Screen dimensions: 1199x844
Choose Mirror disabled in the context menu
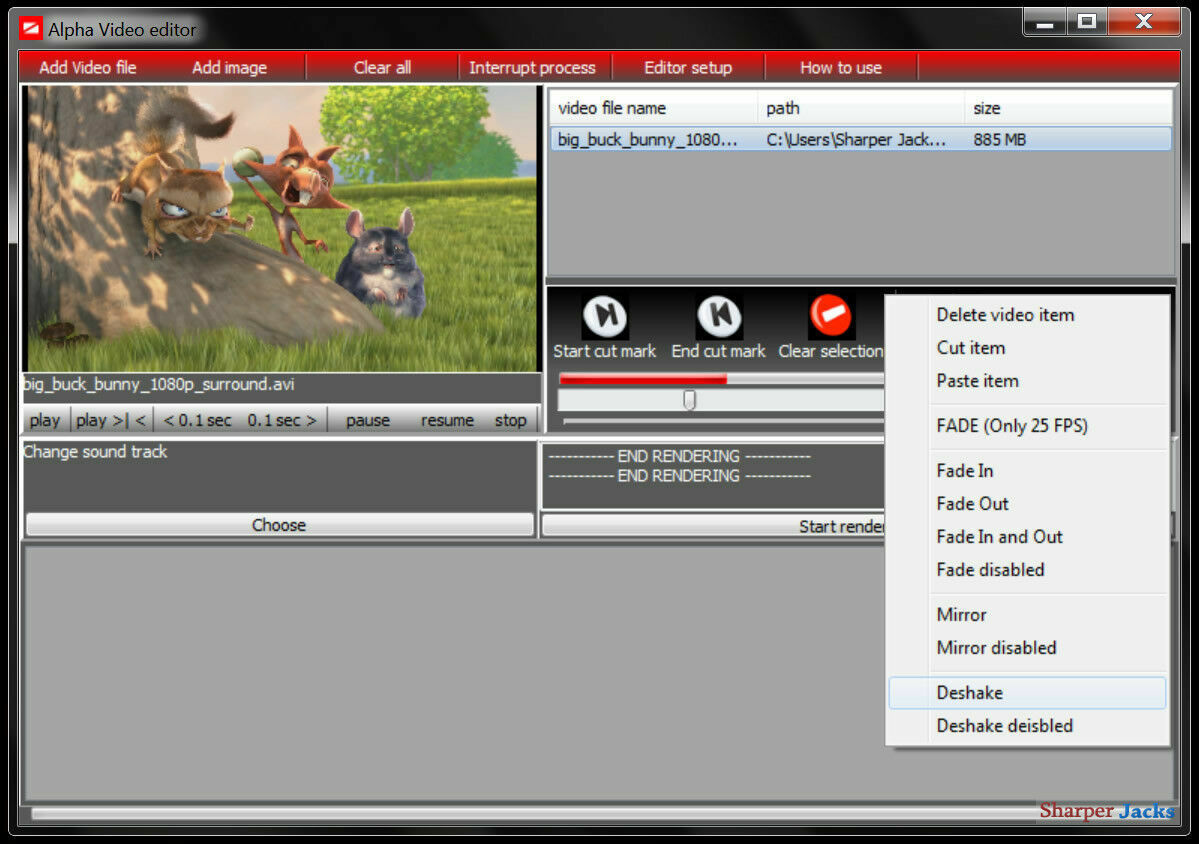(x=1027, y=648)
